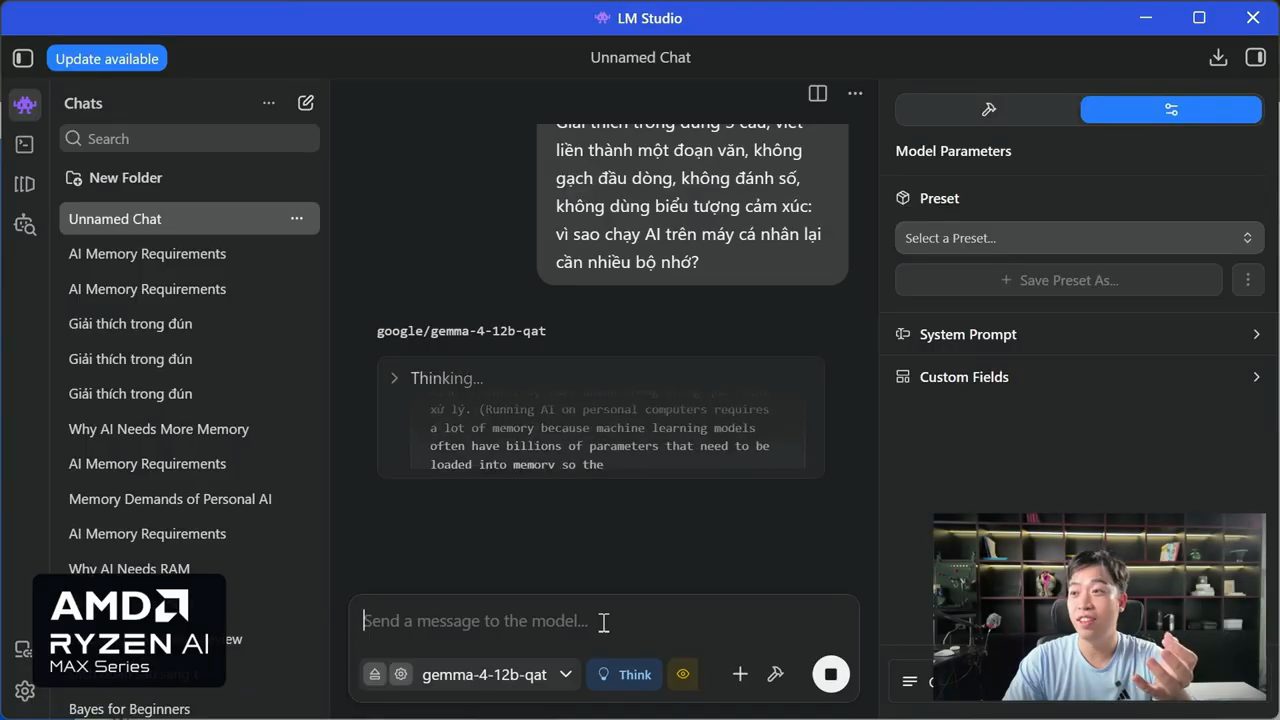Screen dimensions: 1280x720
Task: Toggle the left sidebar panel
Action: 23,58
